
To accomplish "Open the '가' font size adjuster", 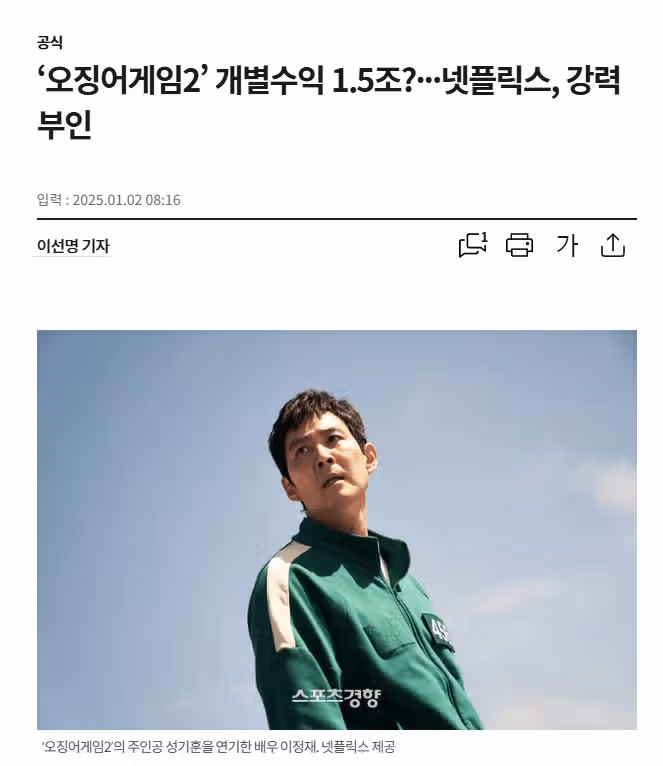I will 567,245.
